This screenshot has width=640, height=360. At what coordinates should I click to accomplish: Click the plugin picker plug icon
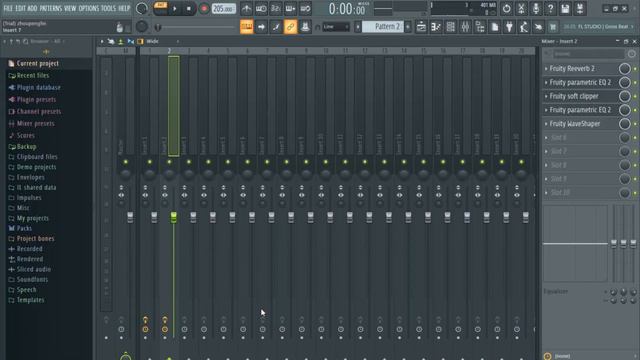(x=509, y=27)
